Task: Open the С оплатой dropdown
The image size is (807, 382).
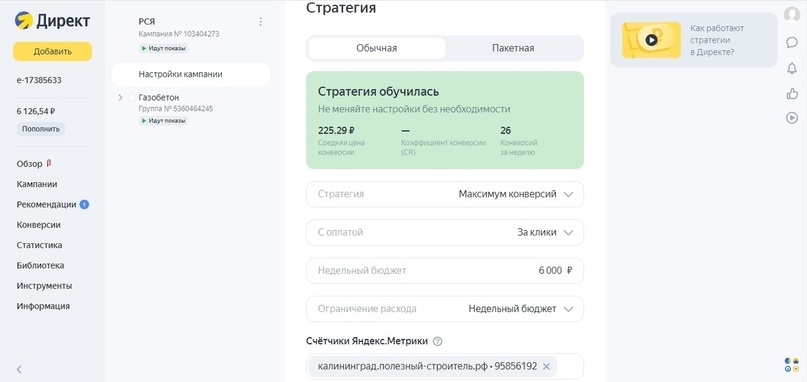Action: [445, 232]
